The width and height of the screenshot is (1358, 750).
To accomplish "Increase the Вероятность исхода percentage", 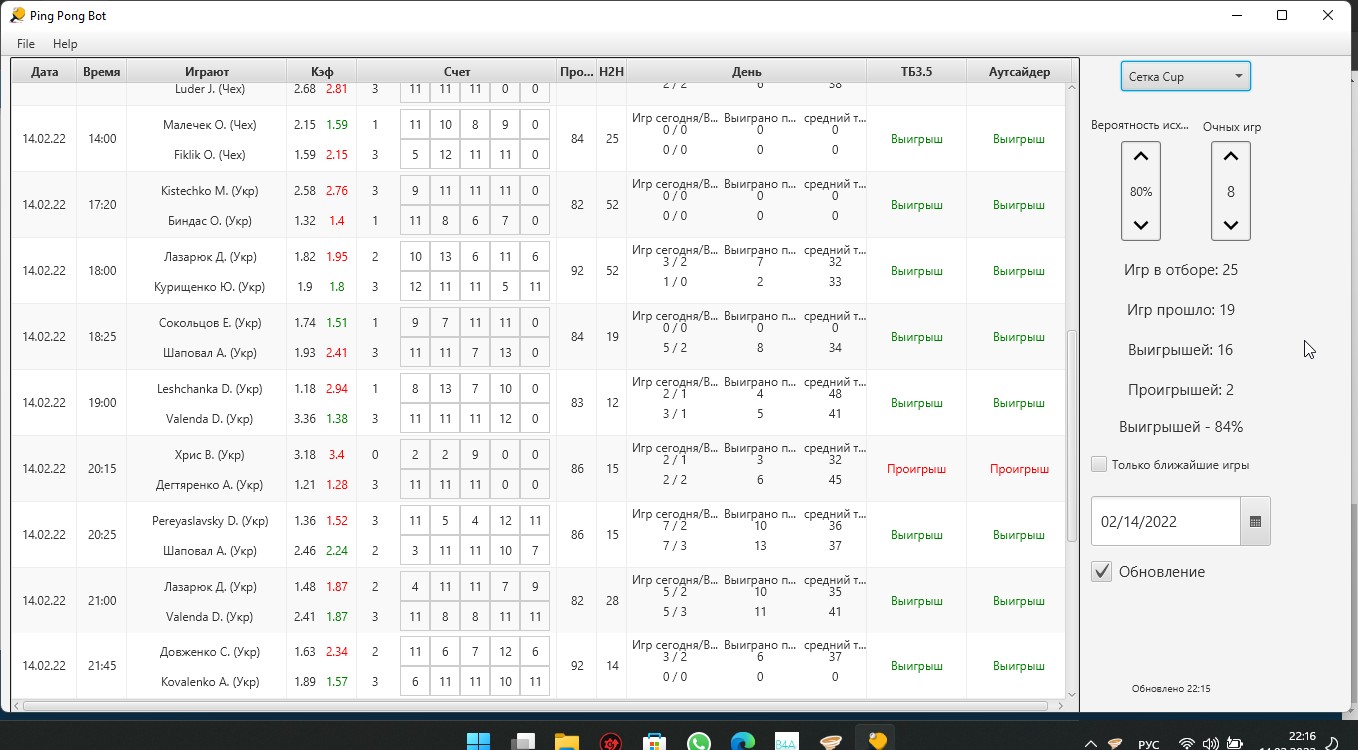I will point(1140,157).
